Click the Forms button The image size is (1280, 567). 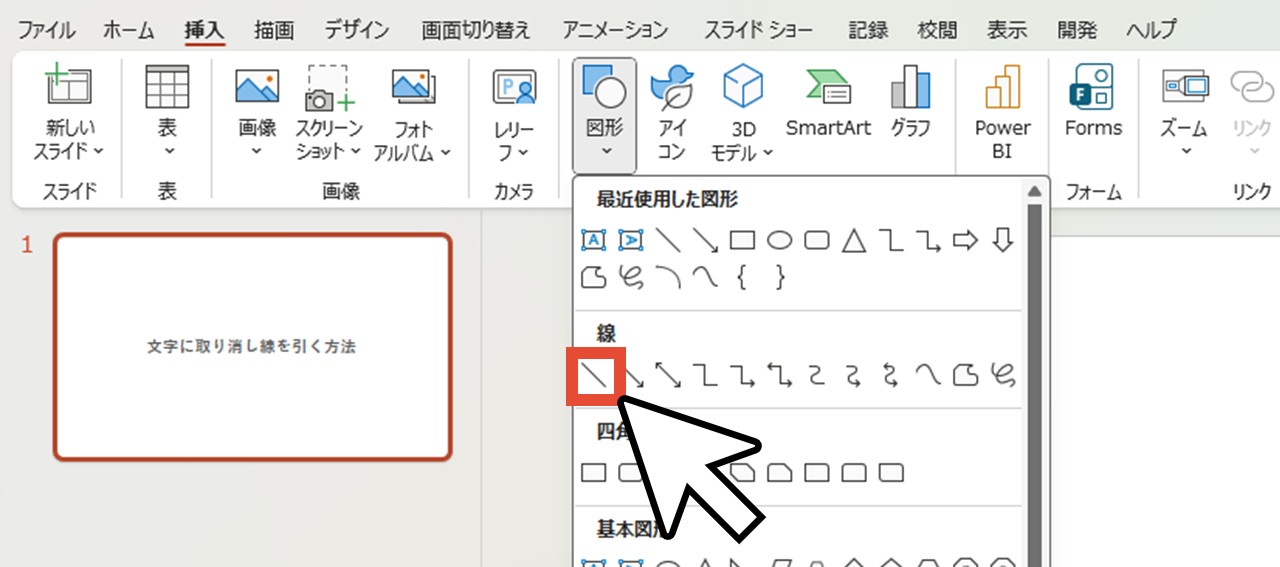1093,102
